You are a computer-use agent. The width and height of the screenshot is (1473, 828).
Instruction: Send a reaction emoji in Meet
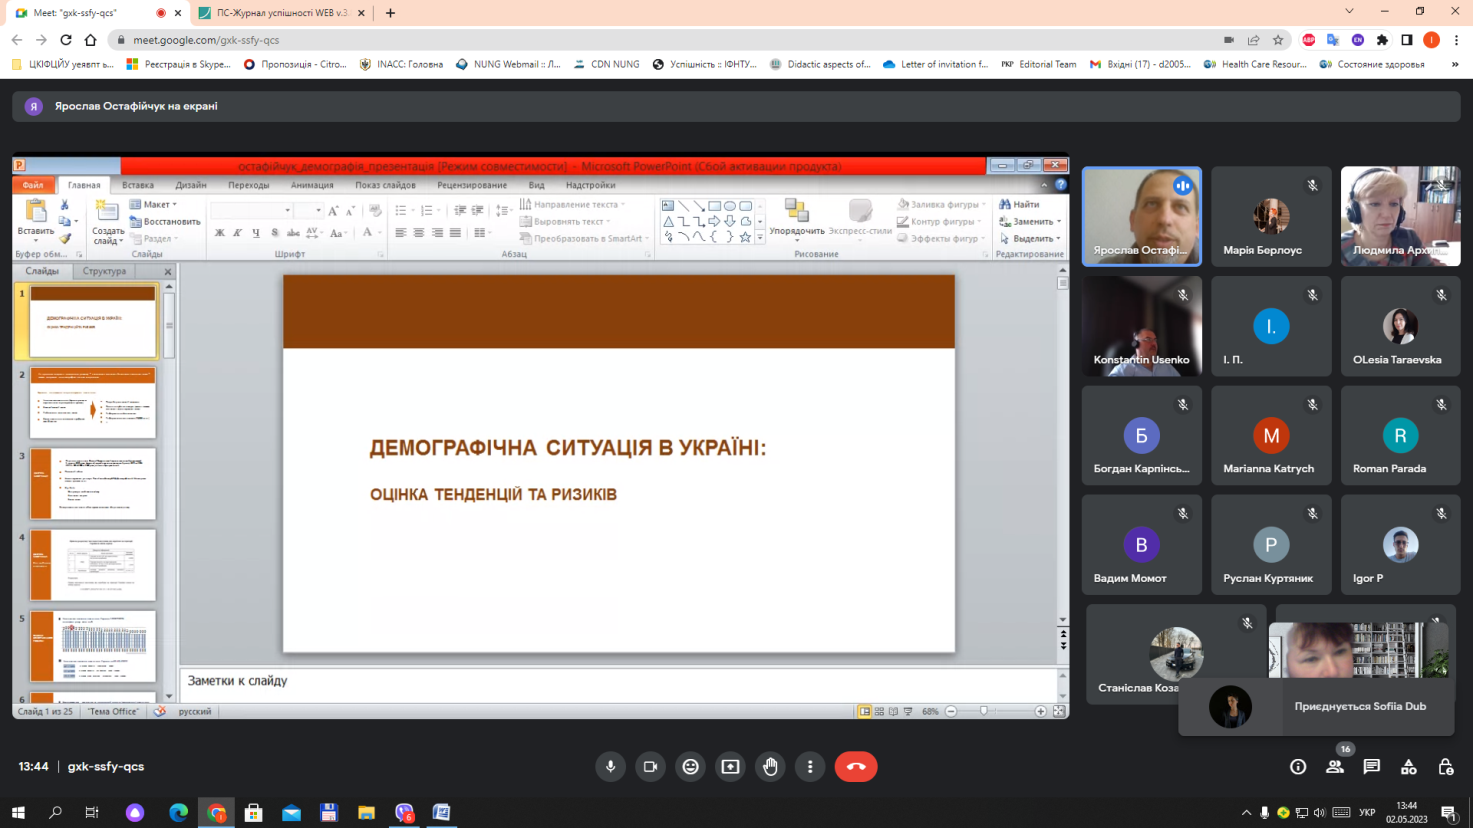[689, 766]
